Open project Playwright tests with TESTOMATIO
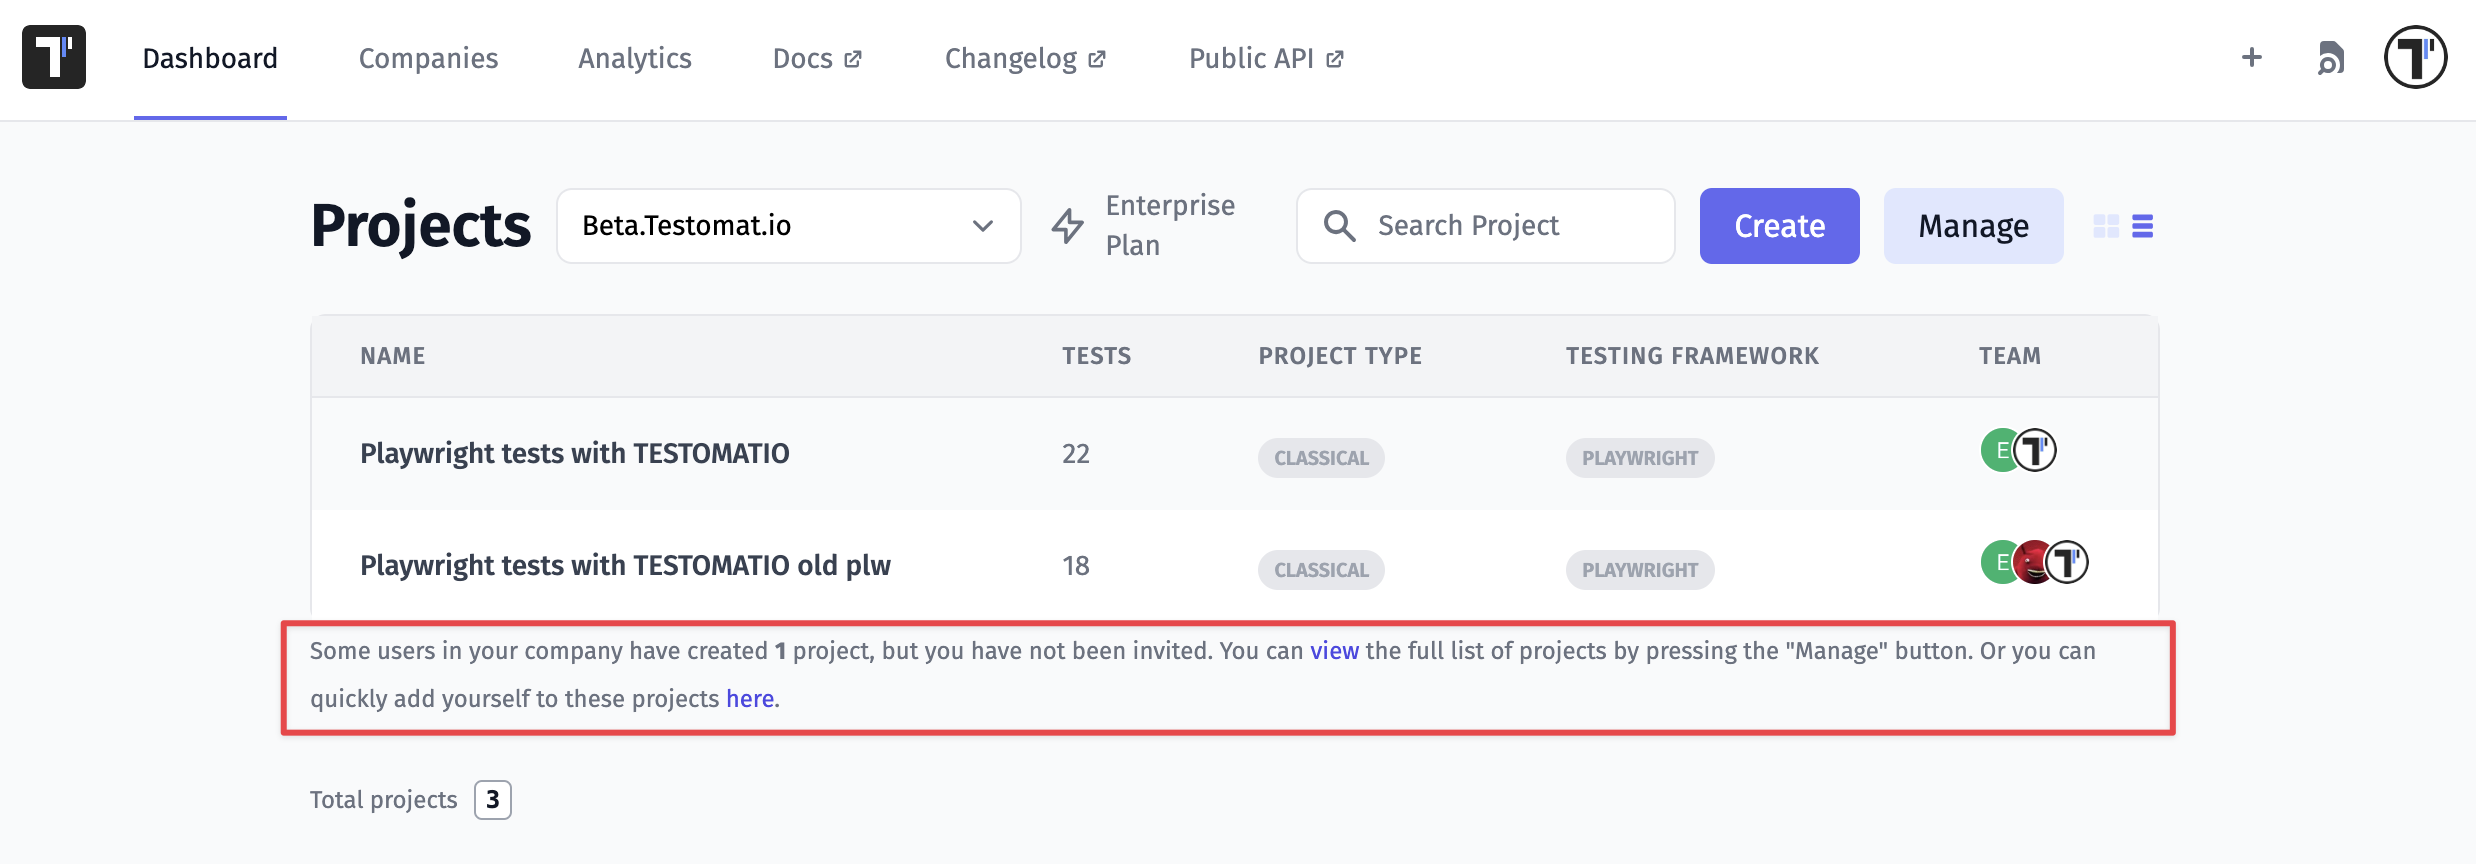 point(575,454)
